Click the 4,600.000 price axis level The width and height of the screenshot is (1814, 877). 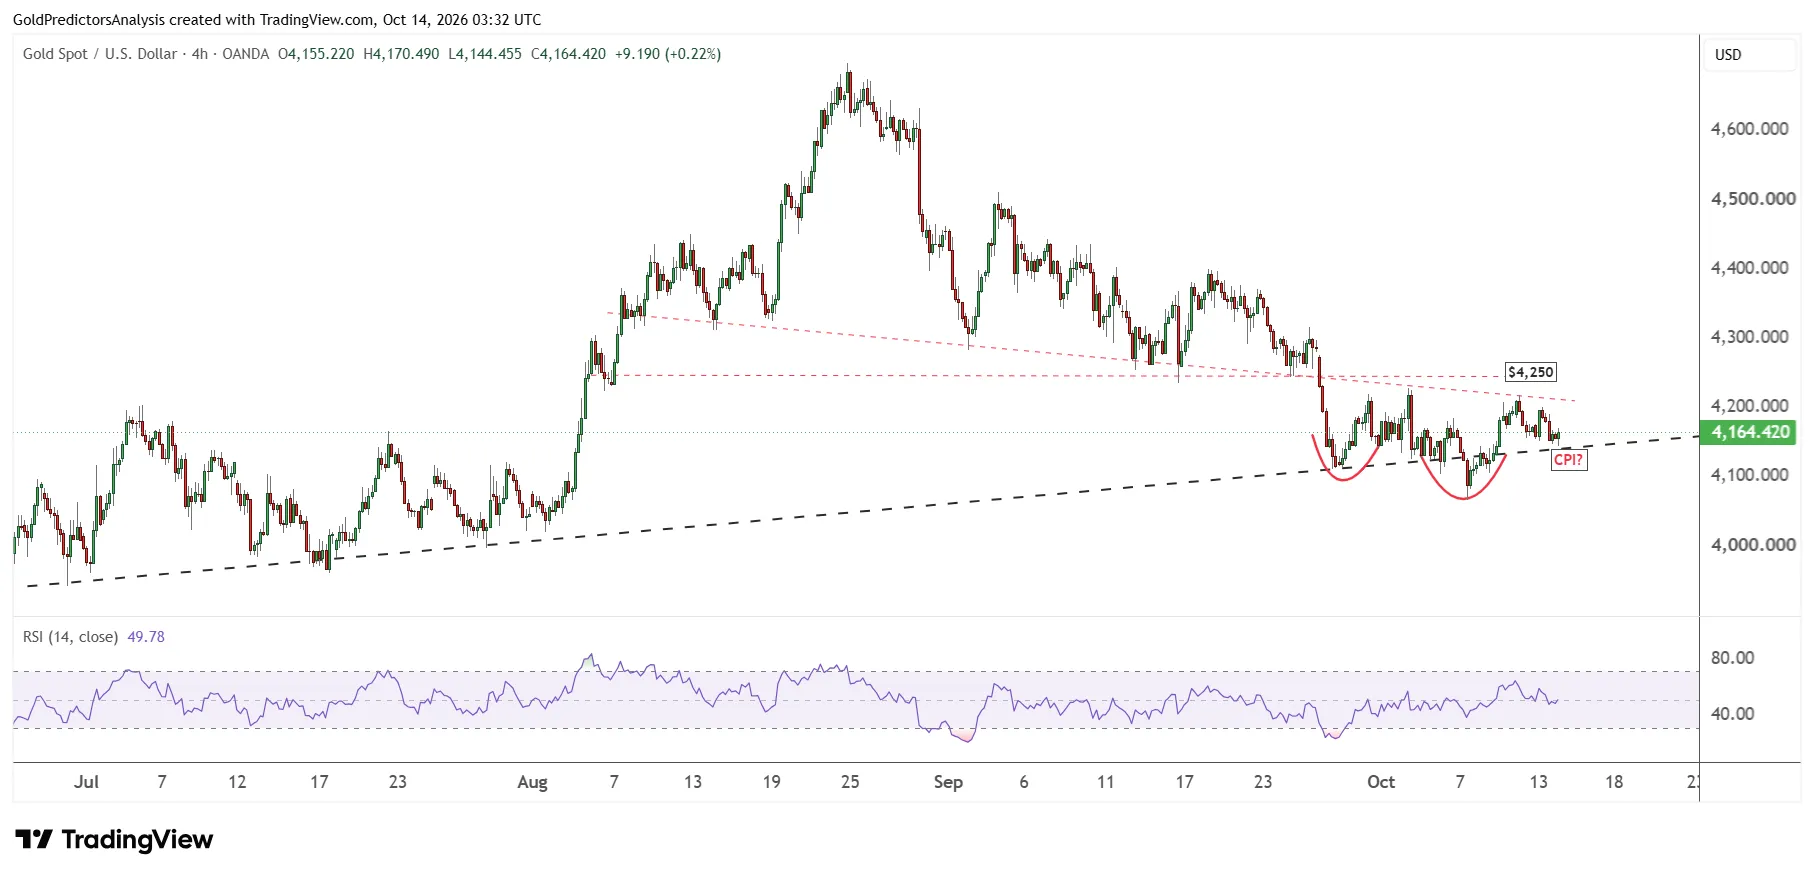tap(1749, 129)
